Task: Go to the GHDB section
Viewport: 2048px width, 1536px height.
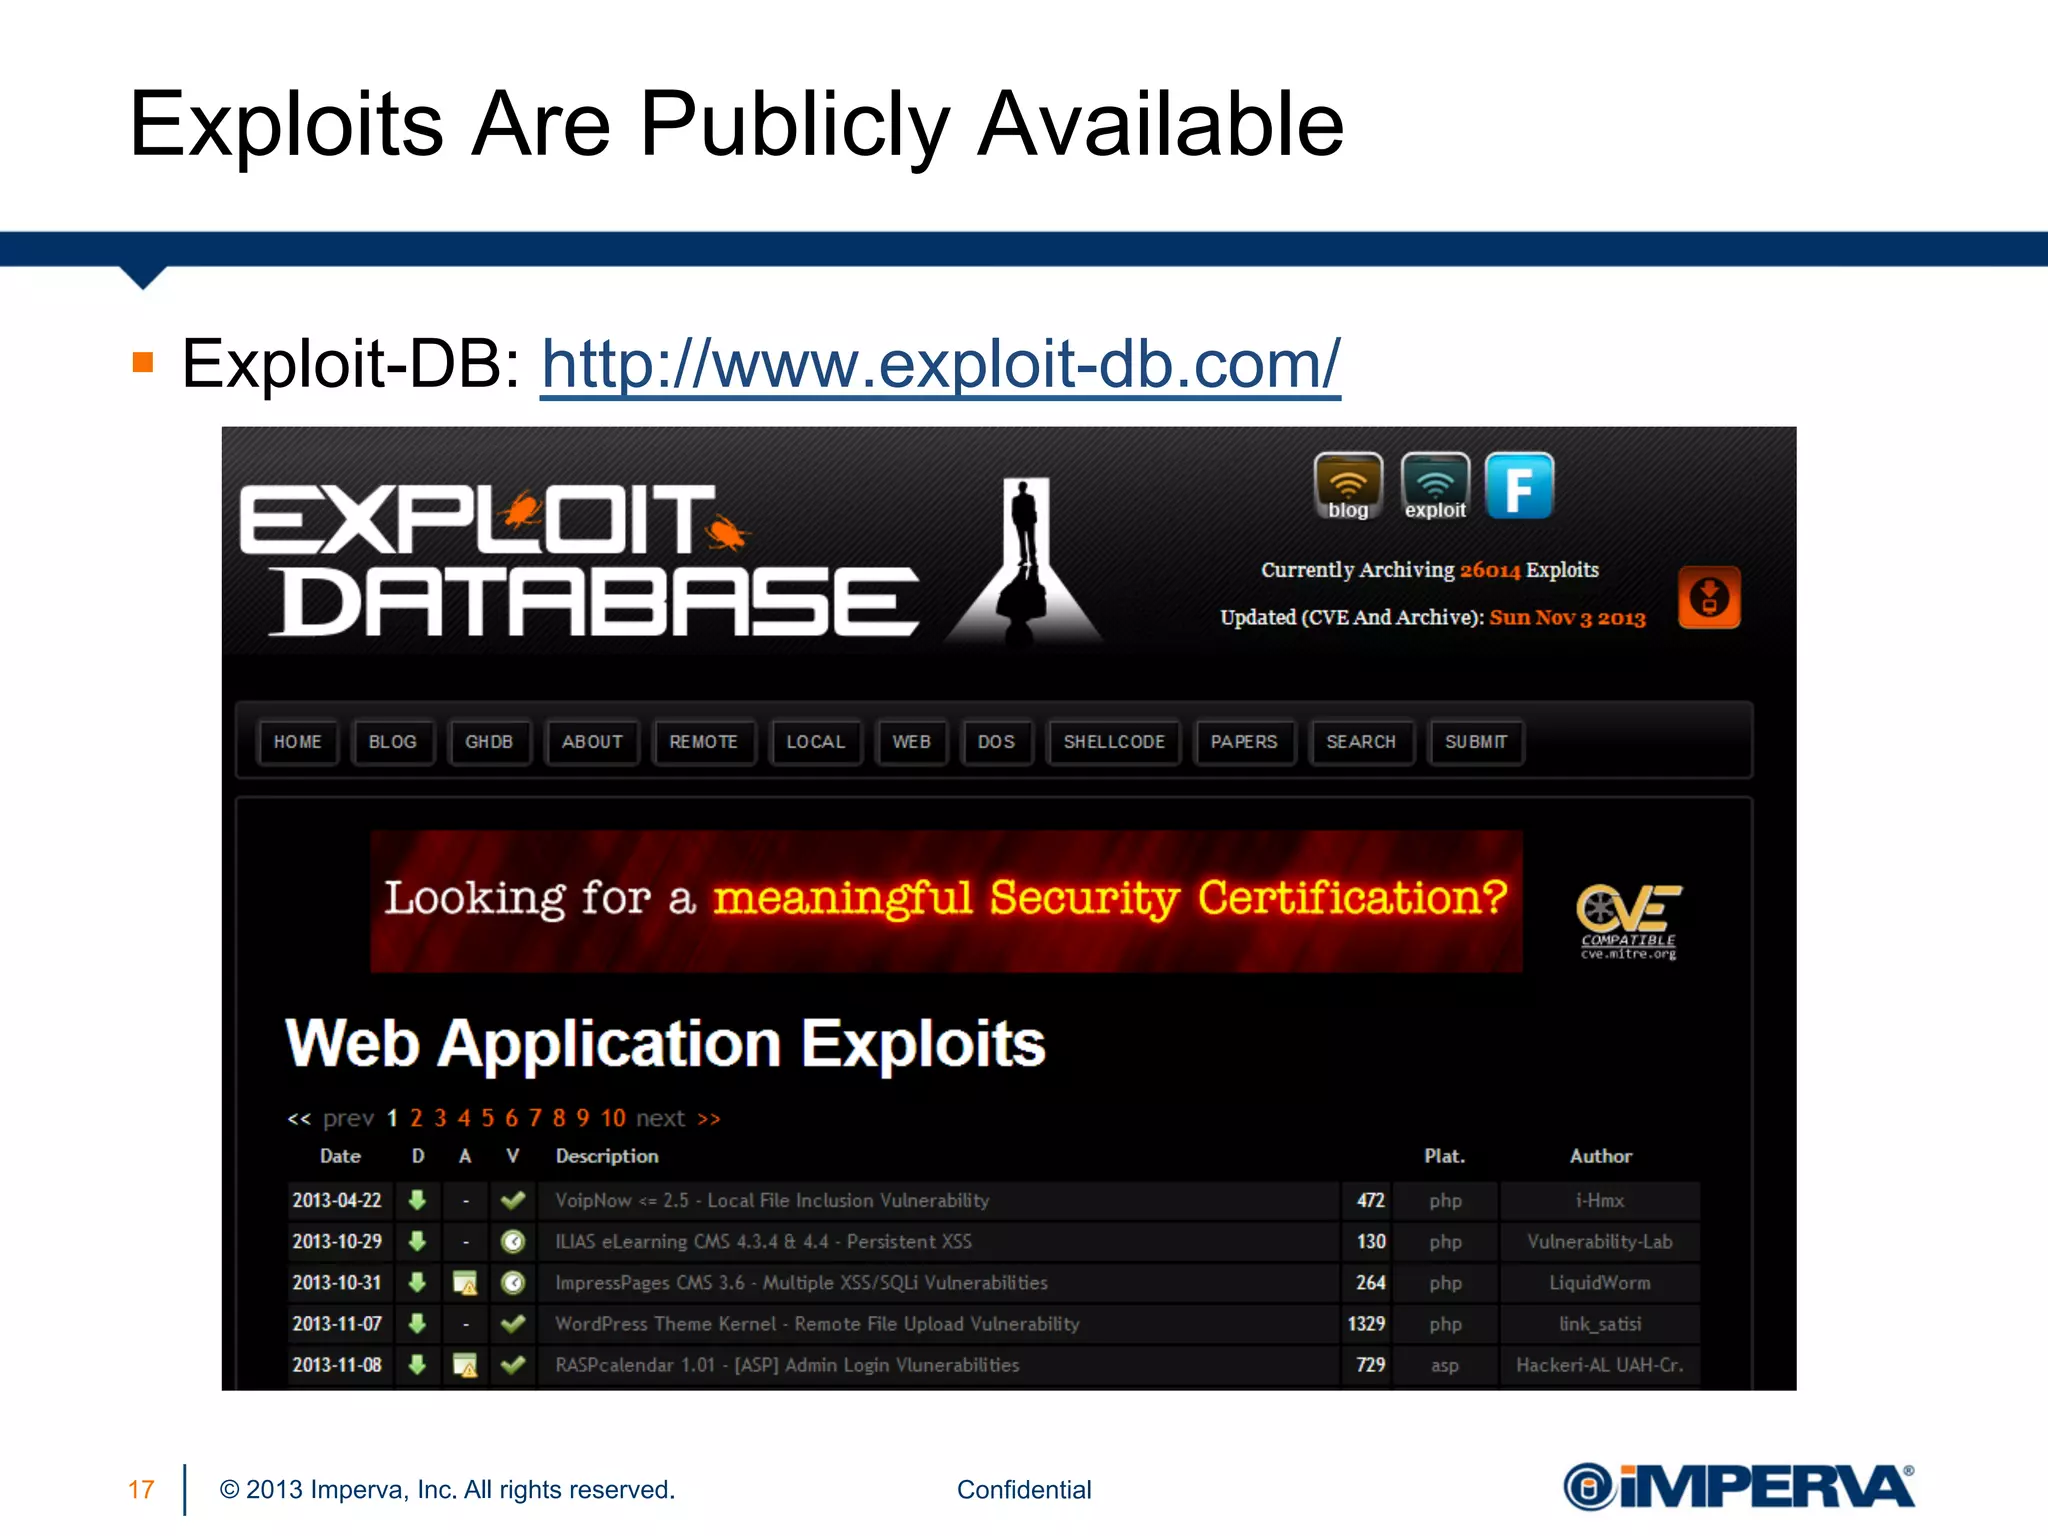Action: pyautogui.click(x=489, y=742)
